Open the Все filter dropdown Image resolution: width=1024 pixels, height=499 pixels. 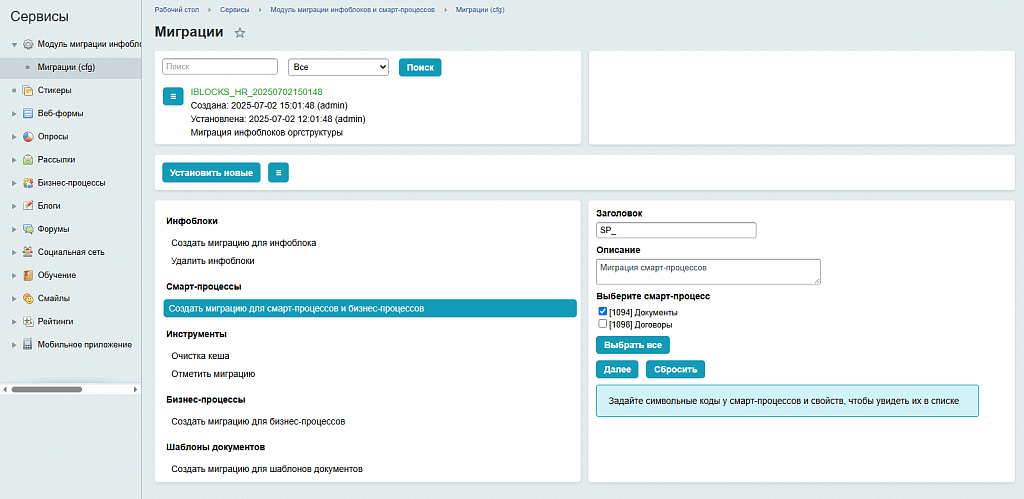pyautogui.click(x=338, y=67)
